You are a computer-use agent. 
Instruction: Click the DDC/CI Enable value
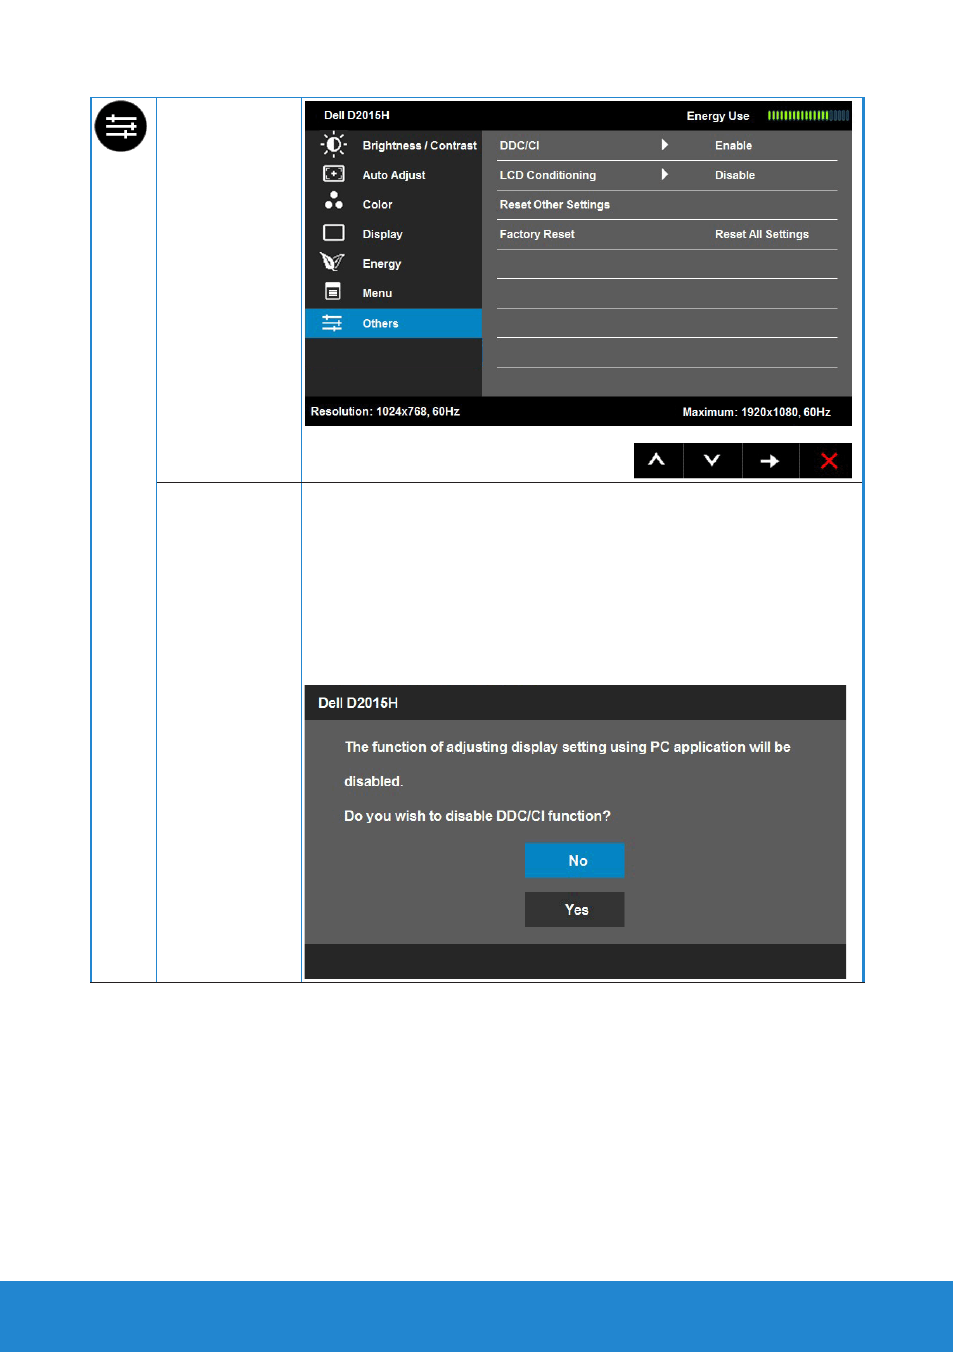733,146
